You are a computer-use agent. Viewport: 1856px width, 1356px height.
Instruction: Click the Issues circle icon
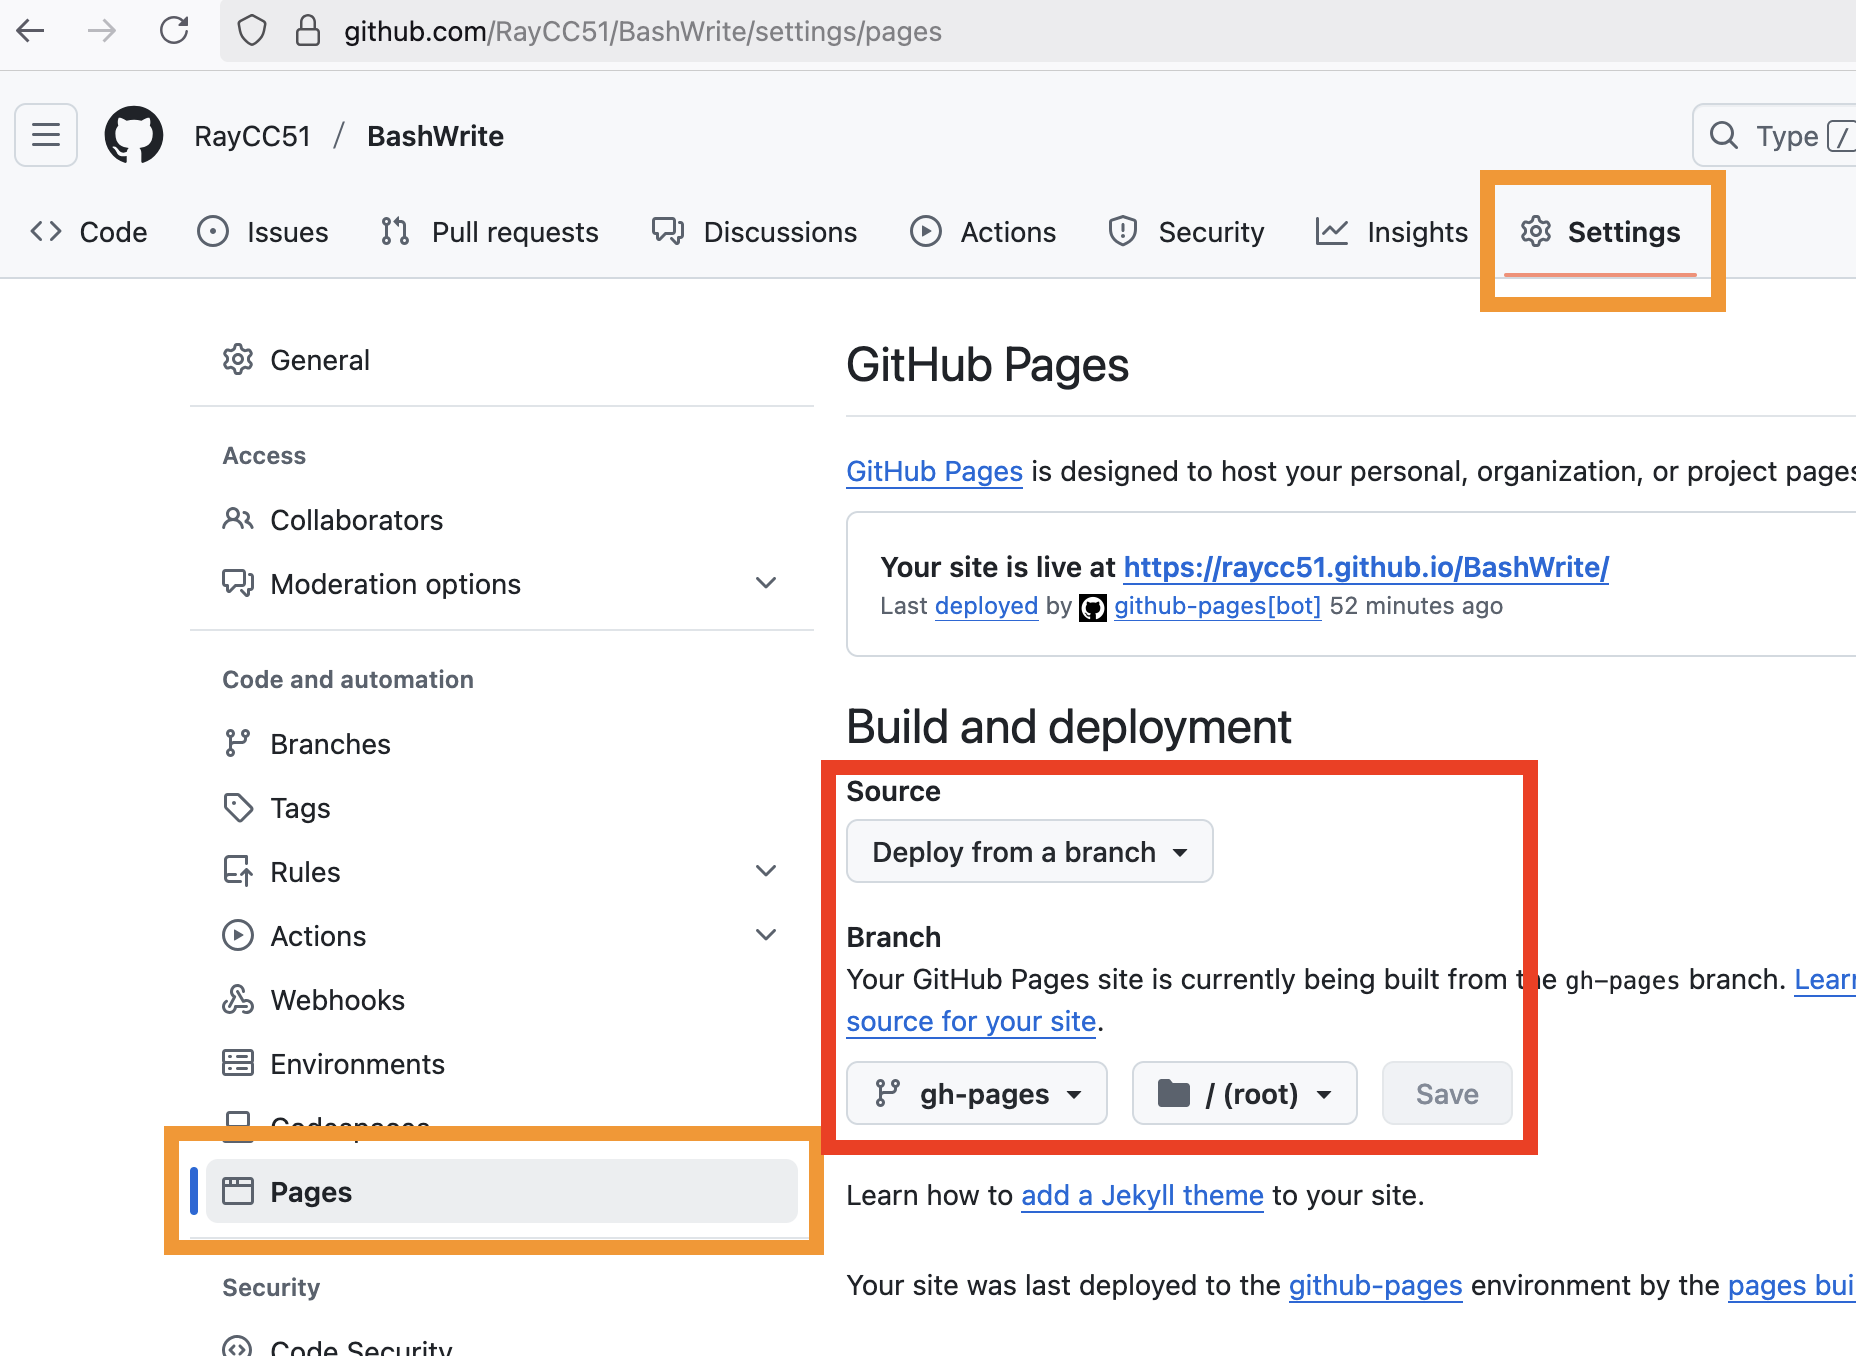[213, 232]
